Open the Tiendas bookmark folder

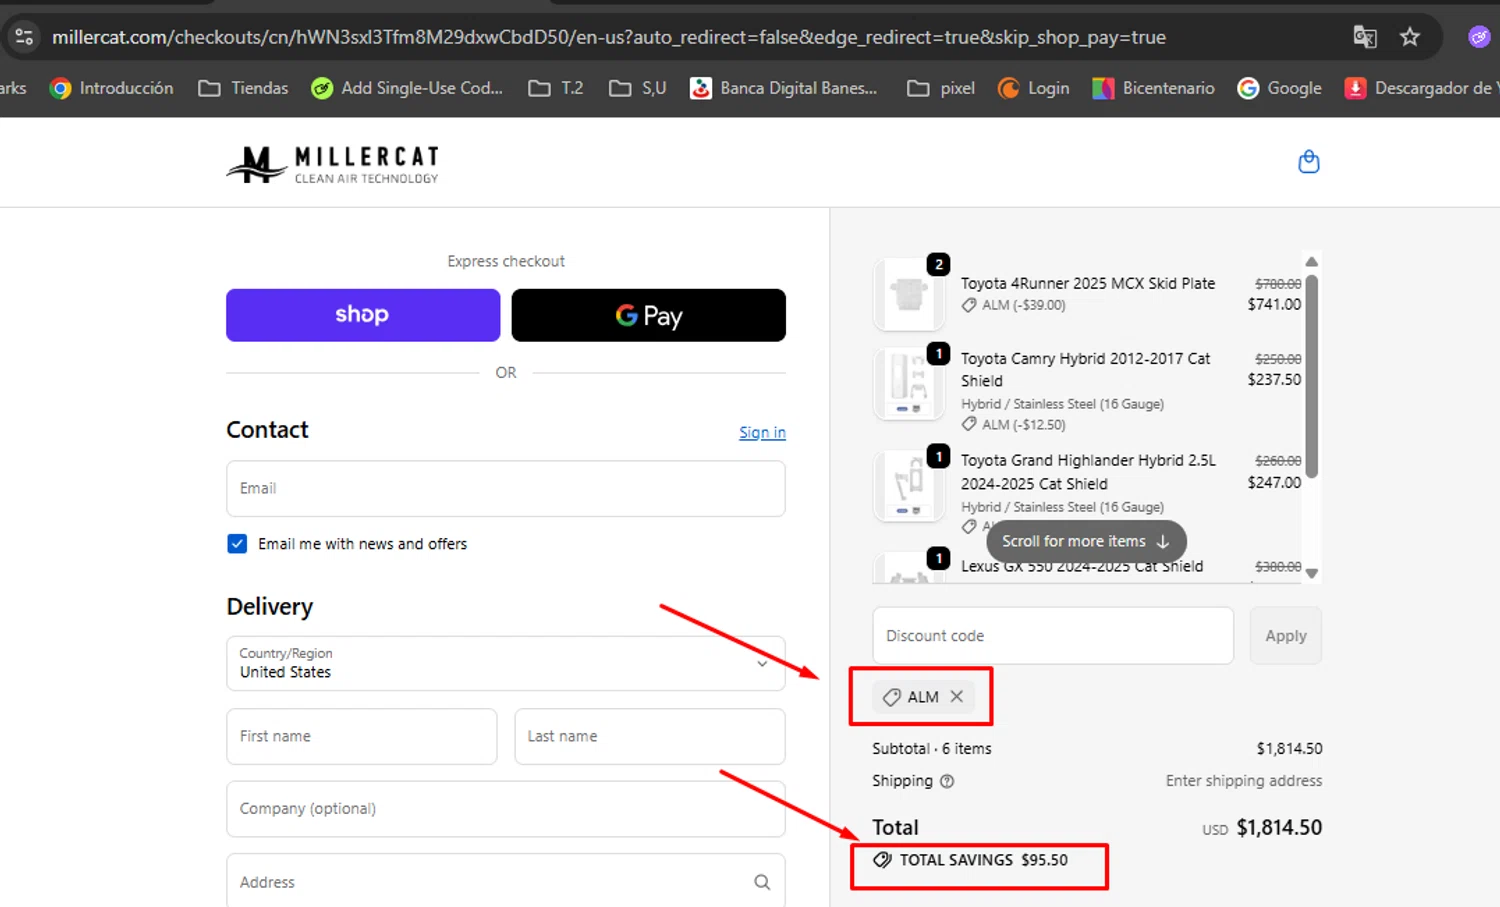[x=243, y=88]
